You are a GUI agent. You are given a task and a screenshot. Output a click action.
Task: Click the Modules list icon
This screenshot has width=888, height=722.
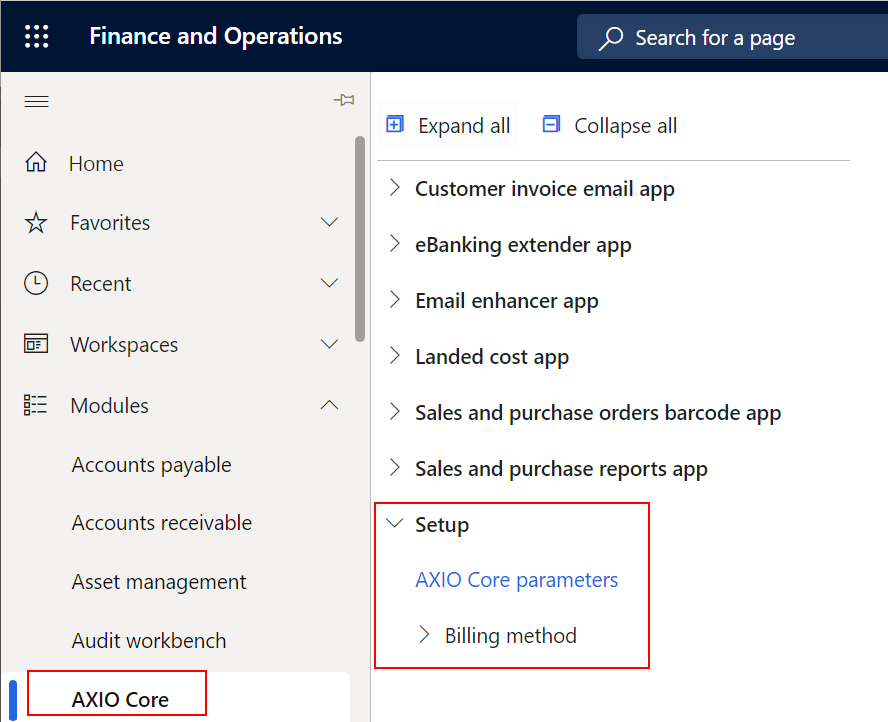pos(37,404)
